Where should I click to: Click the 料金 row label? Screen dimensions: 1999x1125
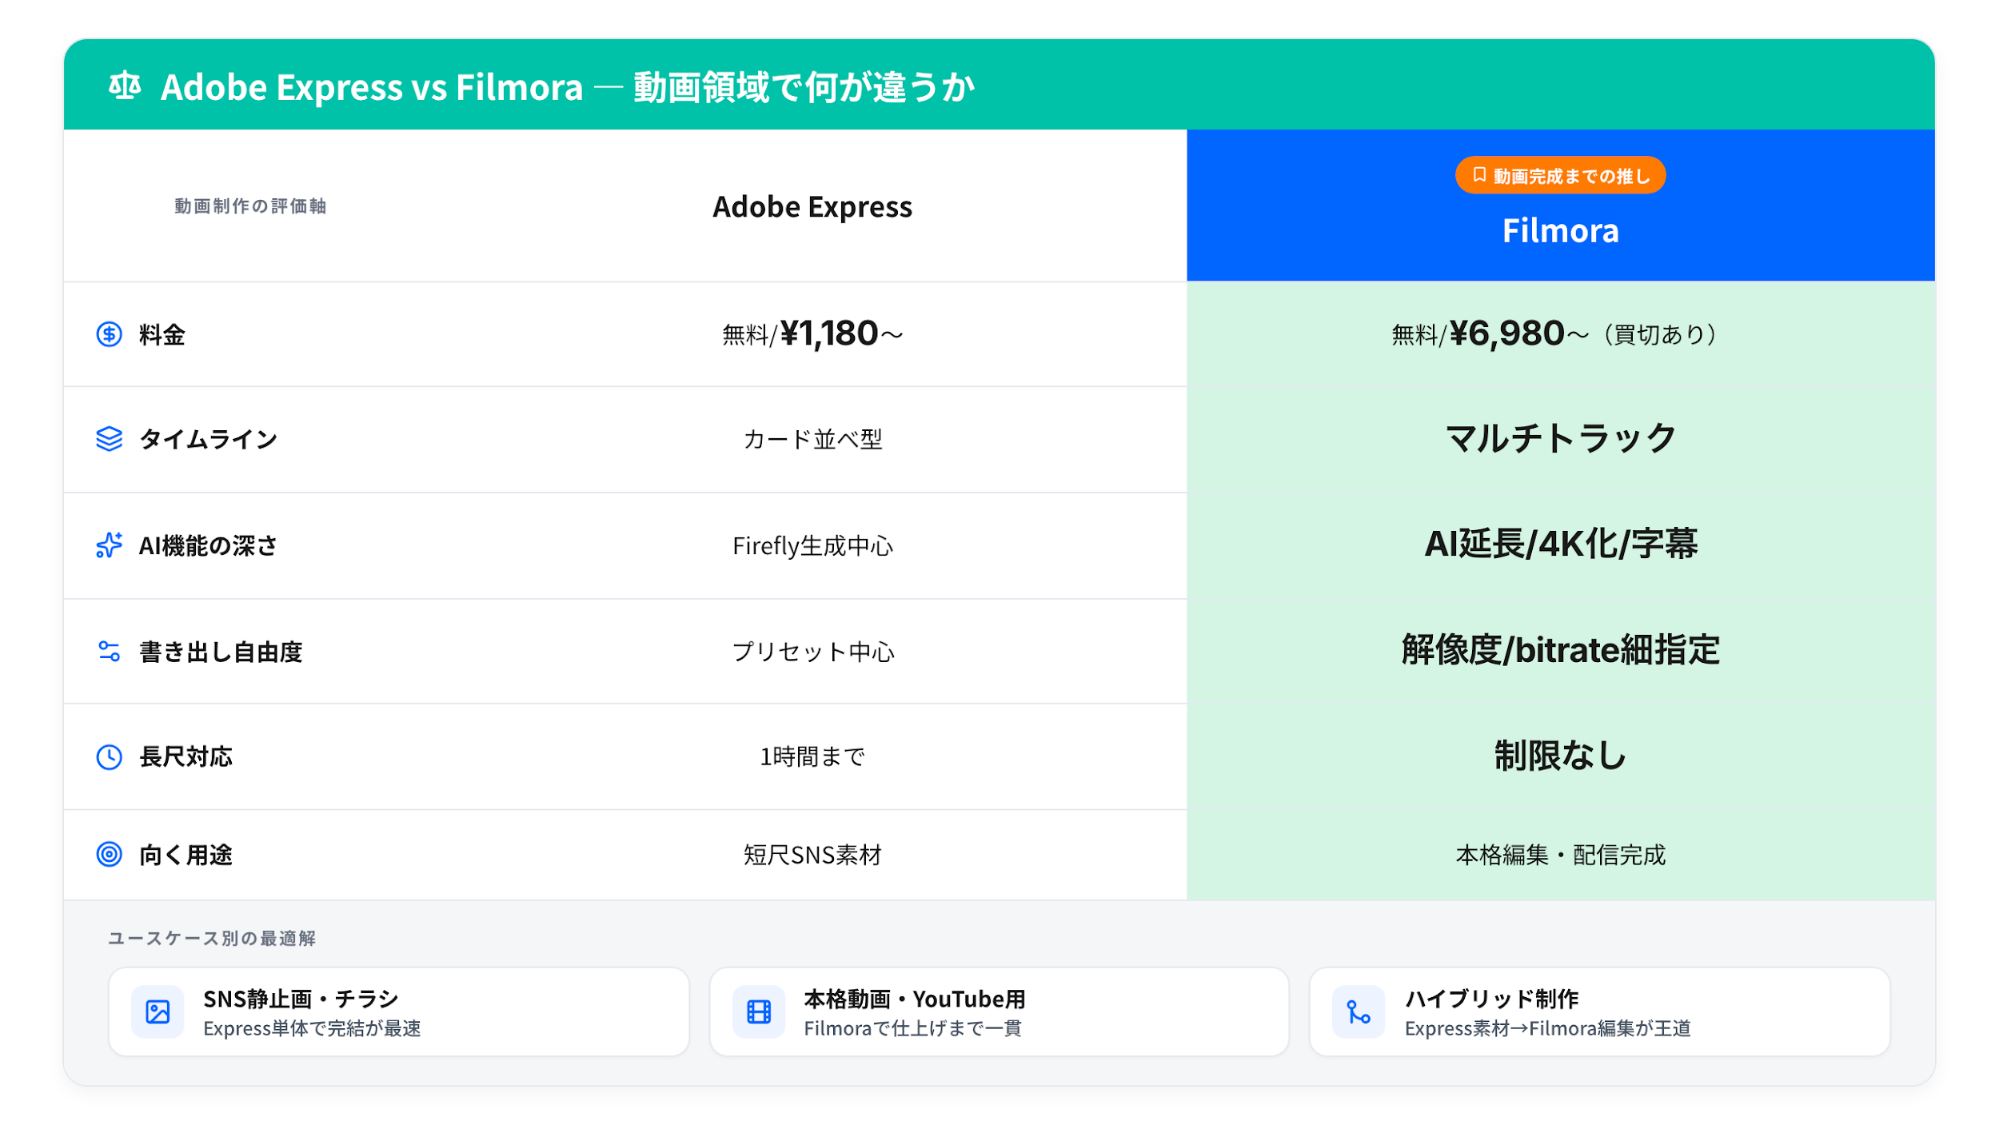(162, 334)
